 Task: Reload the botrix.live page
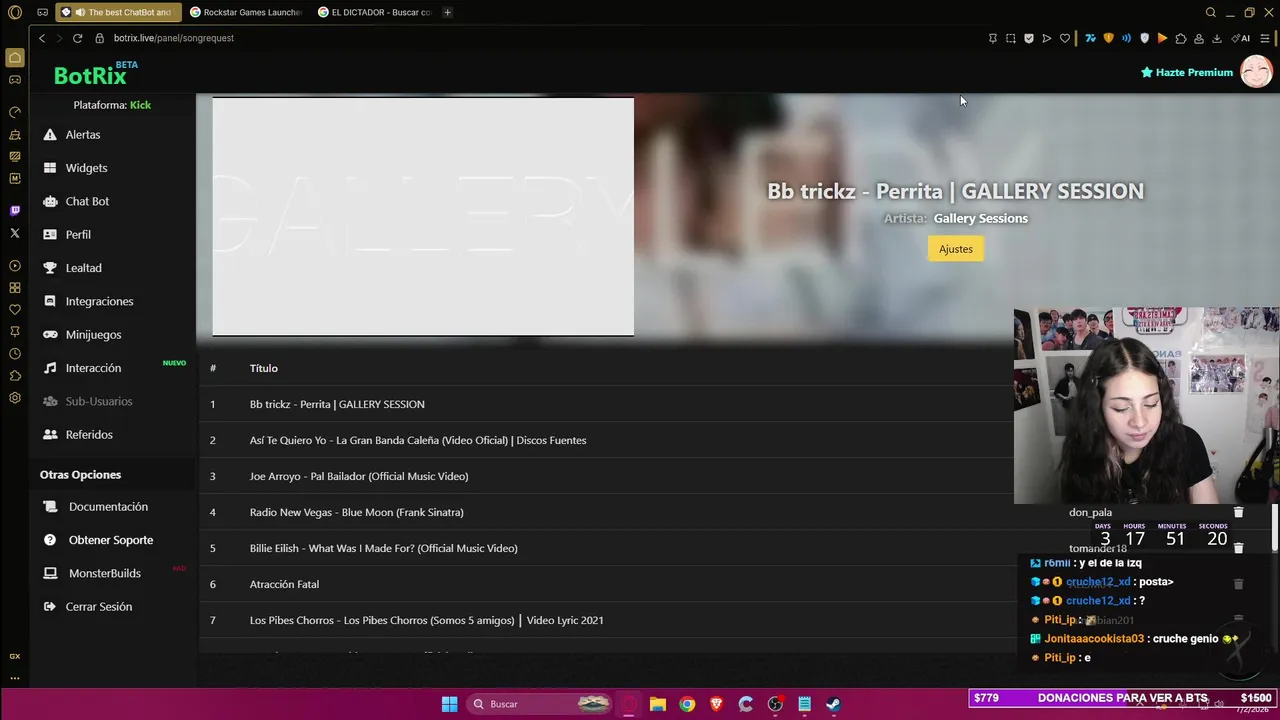pos(77,38)
